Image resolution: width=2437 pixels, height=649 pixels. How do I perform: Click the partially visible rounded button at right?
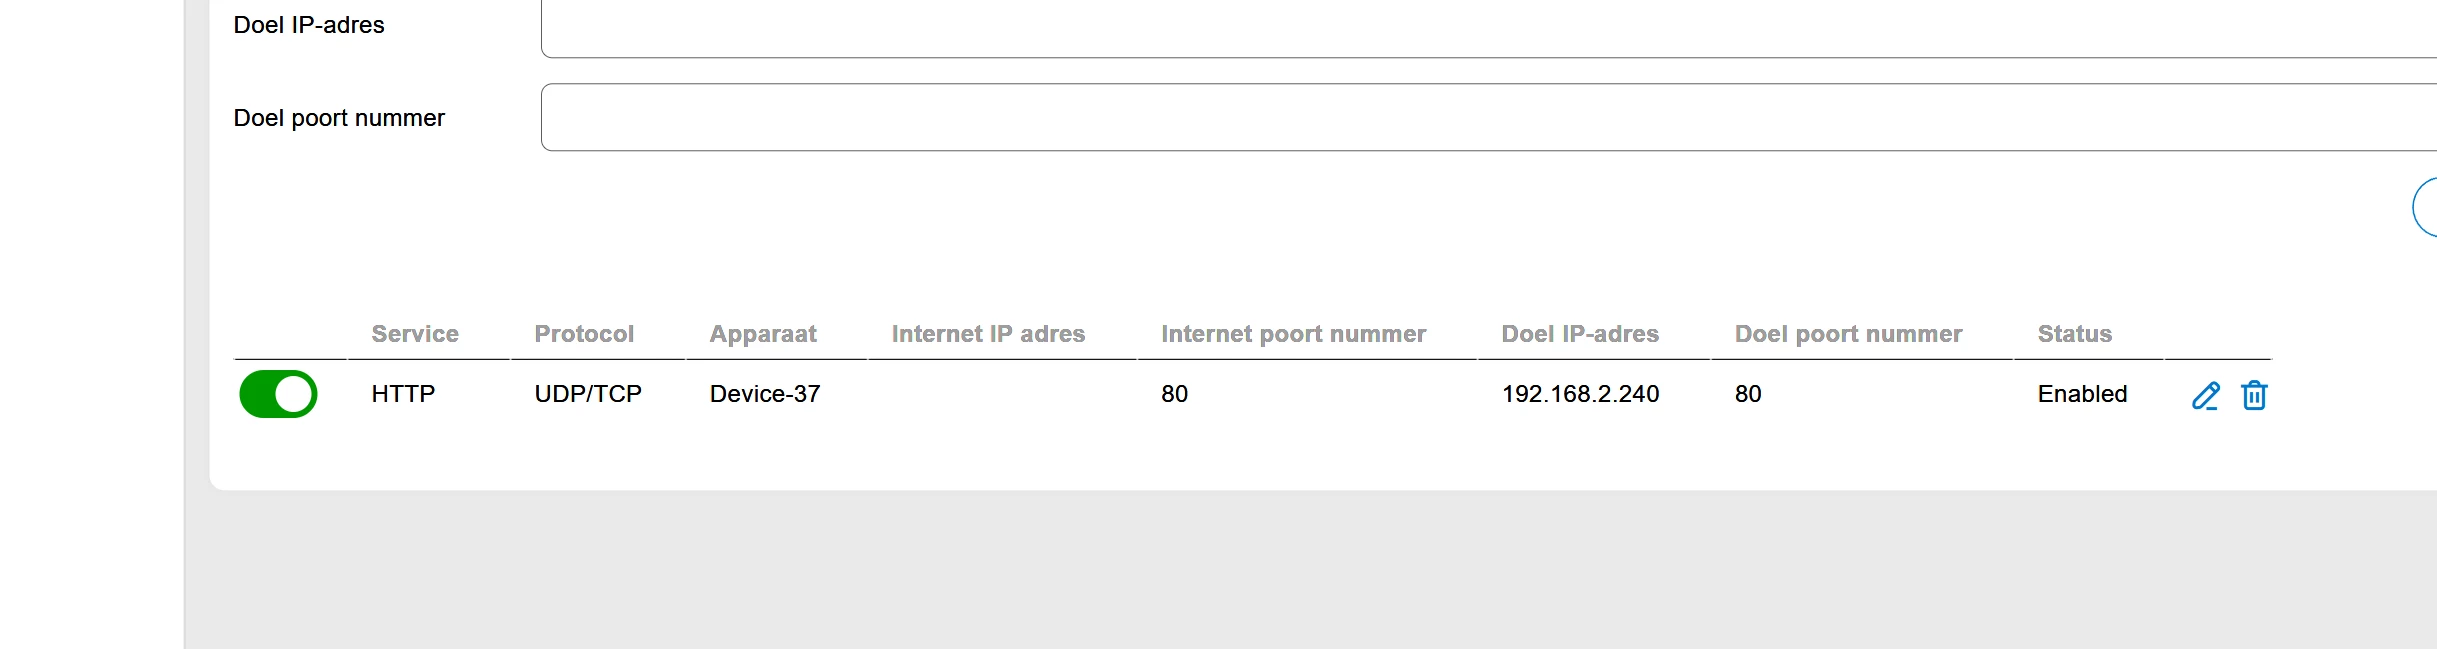(x=2425, y=207)
